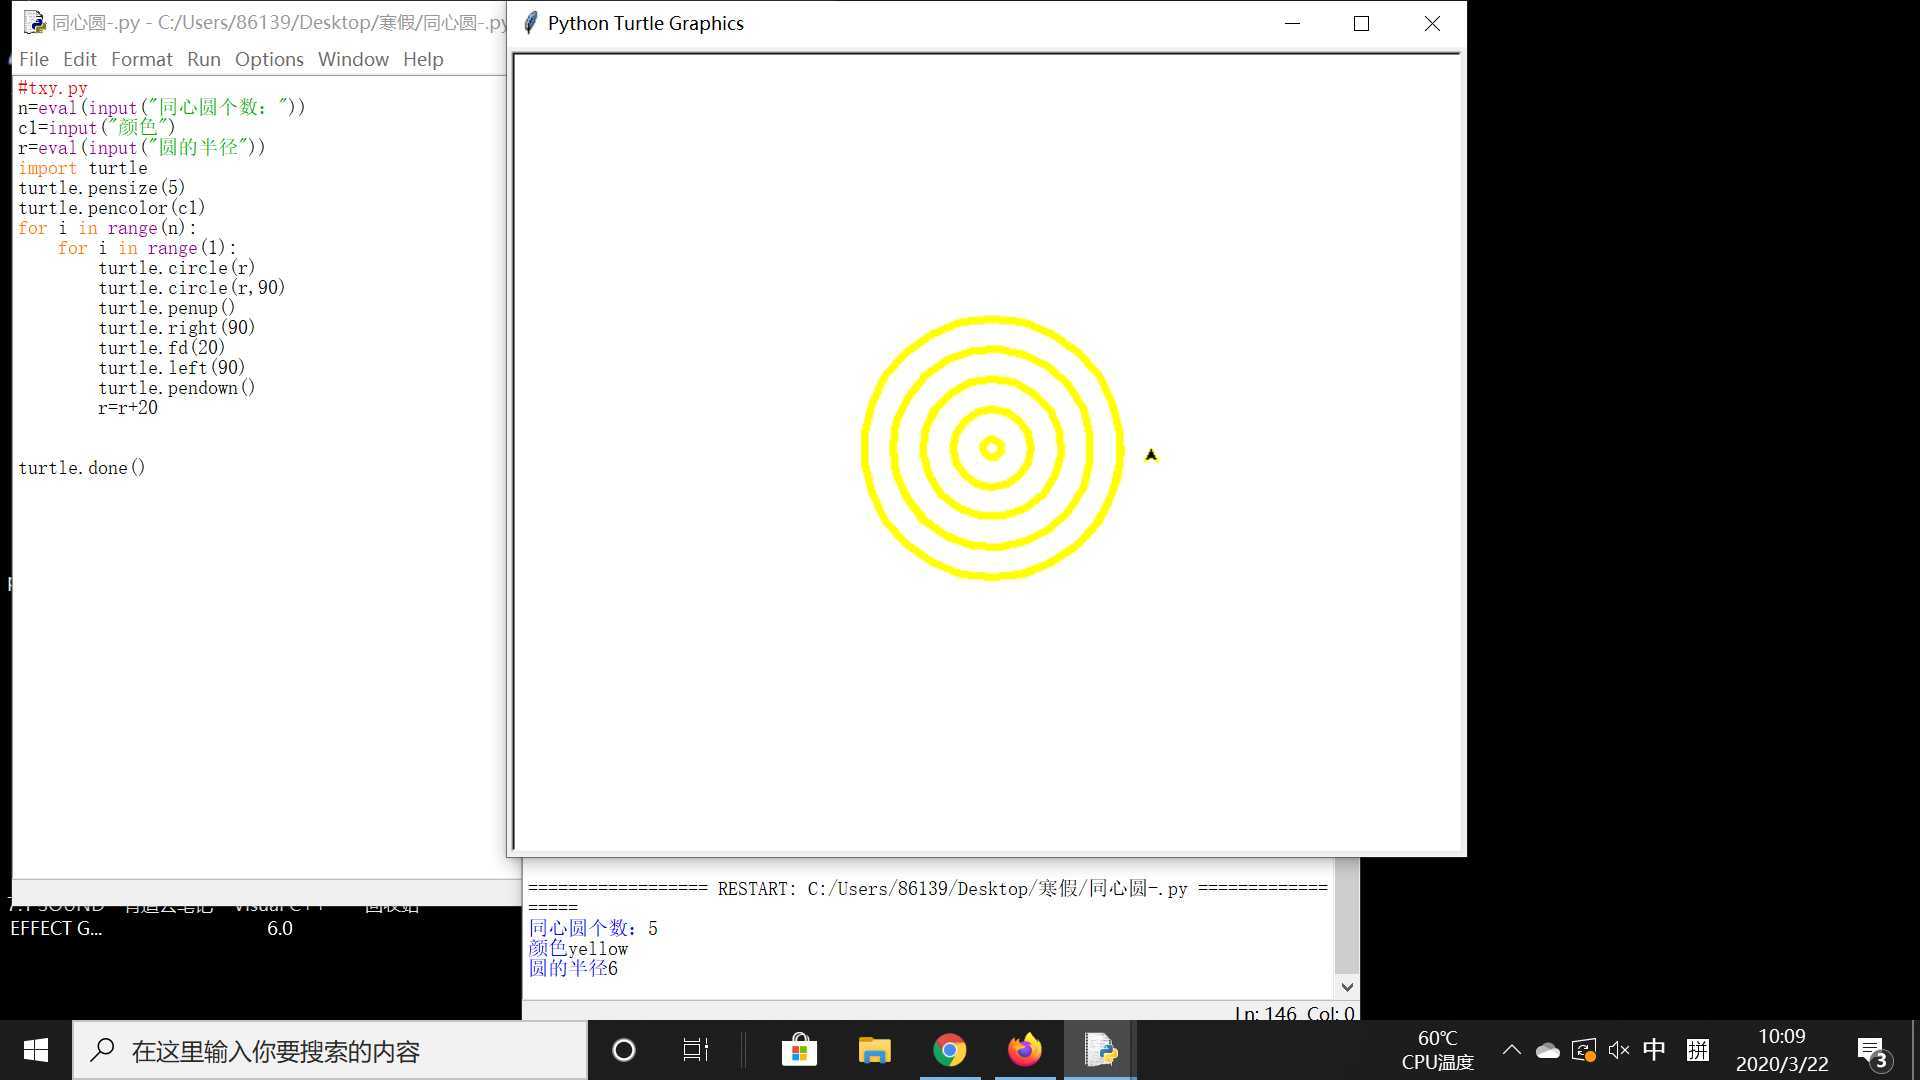The height and width of the screenshot is (1080, 1920).
Task: Open the File menu in IDLE editor
Action: (33, 59)
